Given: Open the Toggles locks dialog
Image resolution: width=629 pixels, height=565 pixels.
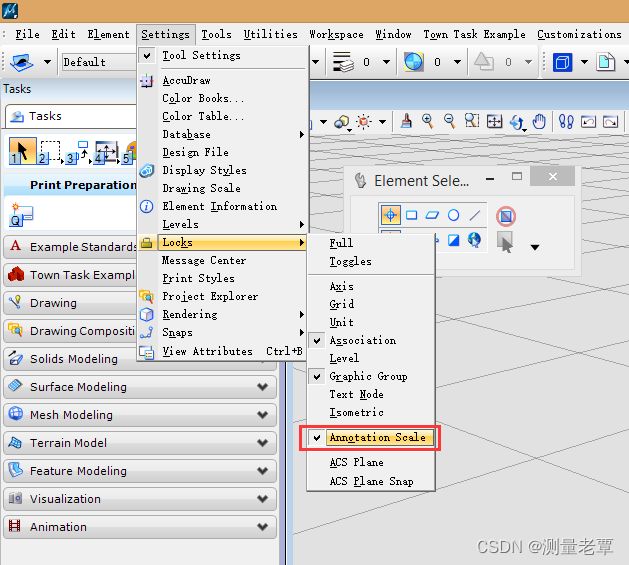Looking at the screenshot, I should click(371, 261).
